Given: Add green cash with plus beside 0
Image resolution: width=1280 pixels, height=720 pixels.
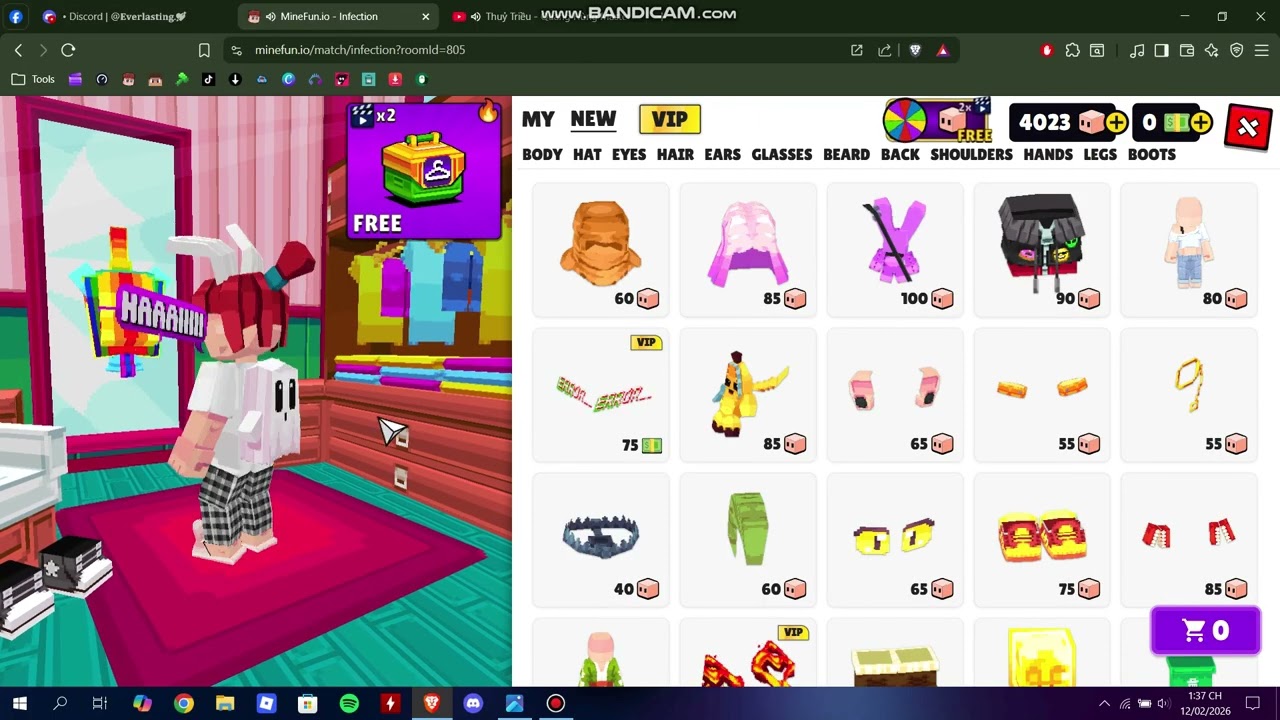Looking at the screenshot, I should 1201,122.
